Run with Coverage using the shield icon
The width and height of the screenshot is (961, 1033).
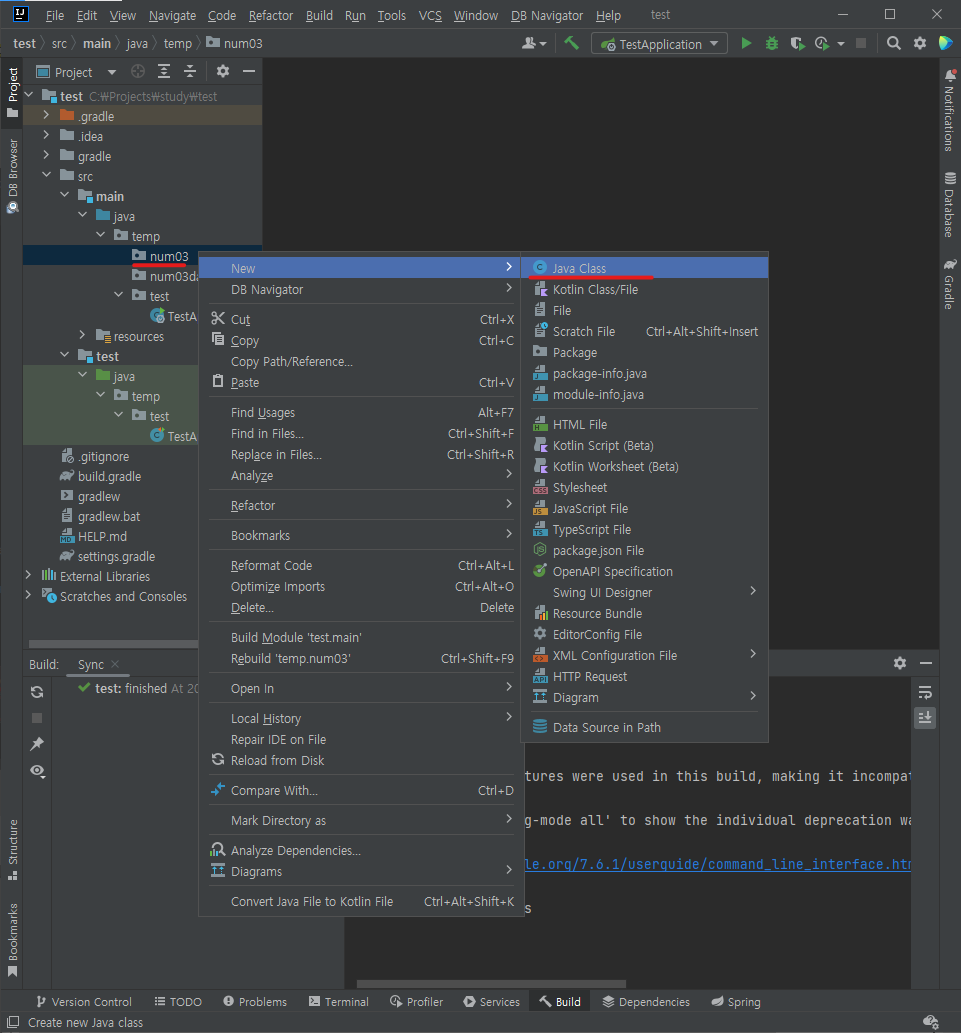pos(797,43)
